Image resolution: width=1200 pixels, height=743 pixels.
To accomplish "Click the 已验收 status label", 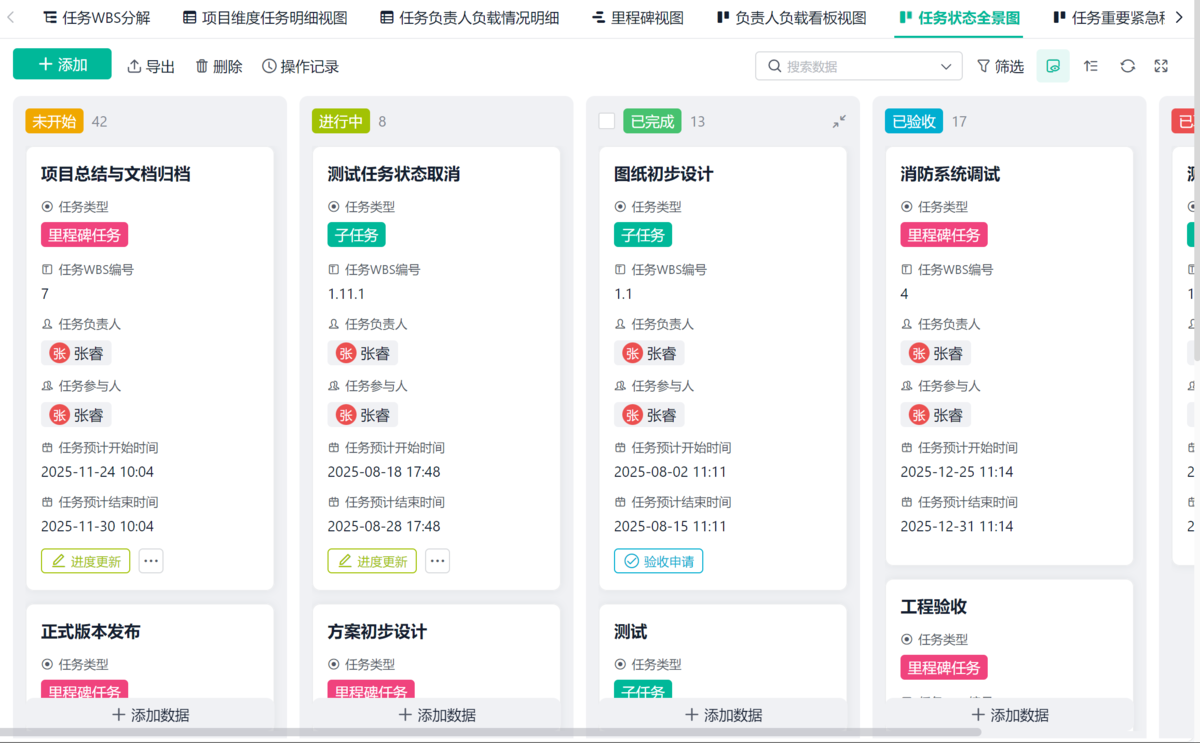I will (914, 121).
